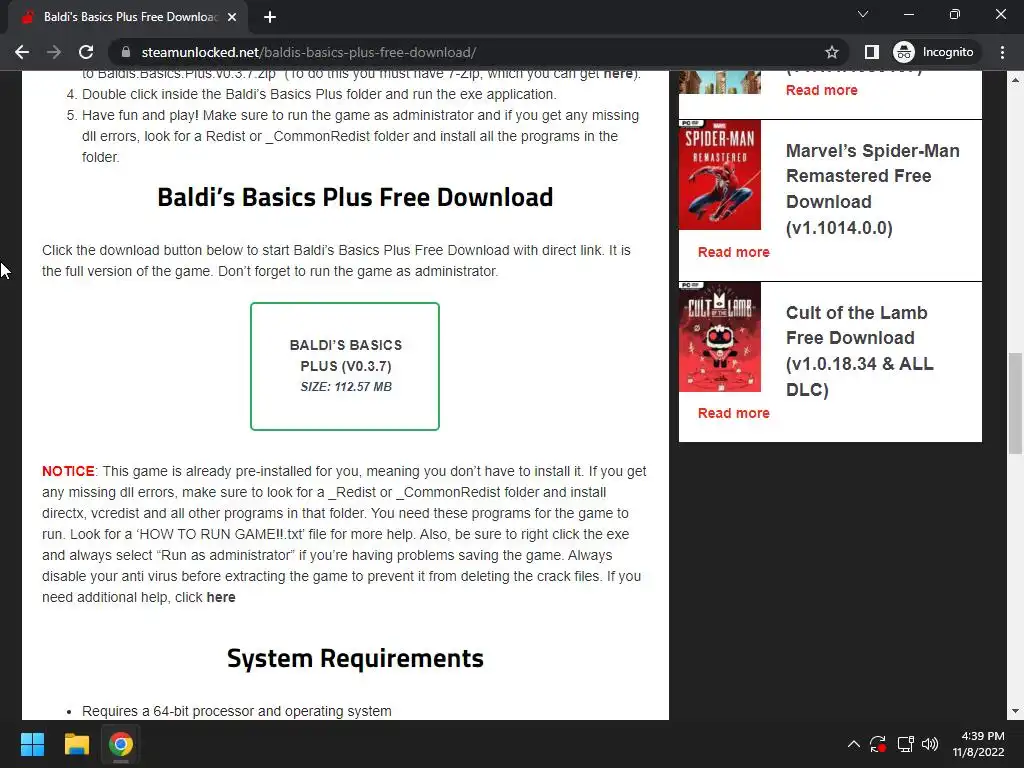
Task: Follow the 'here' link for additional help
Action: pyautogui.click(x=221, y=597)
